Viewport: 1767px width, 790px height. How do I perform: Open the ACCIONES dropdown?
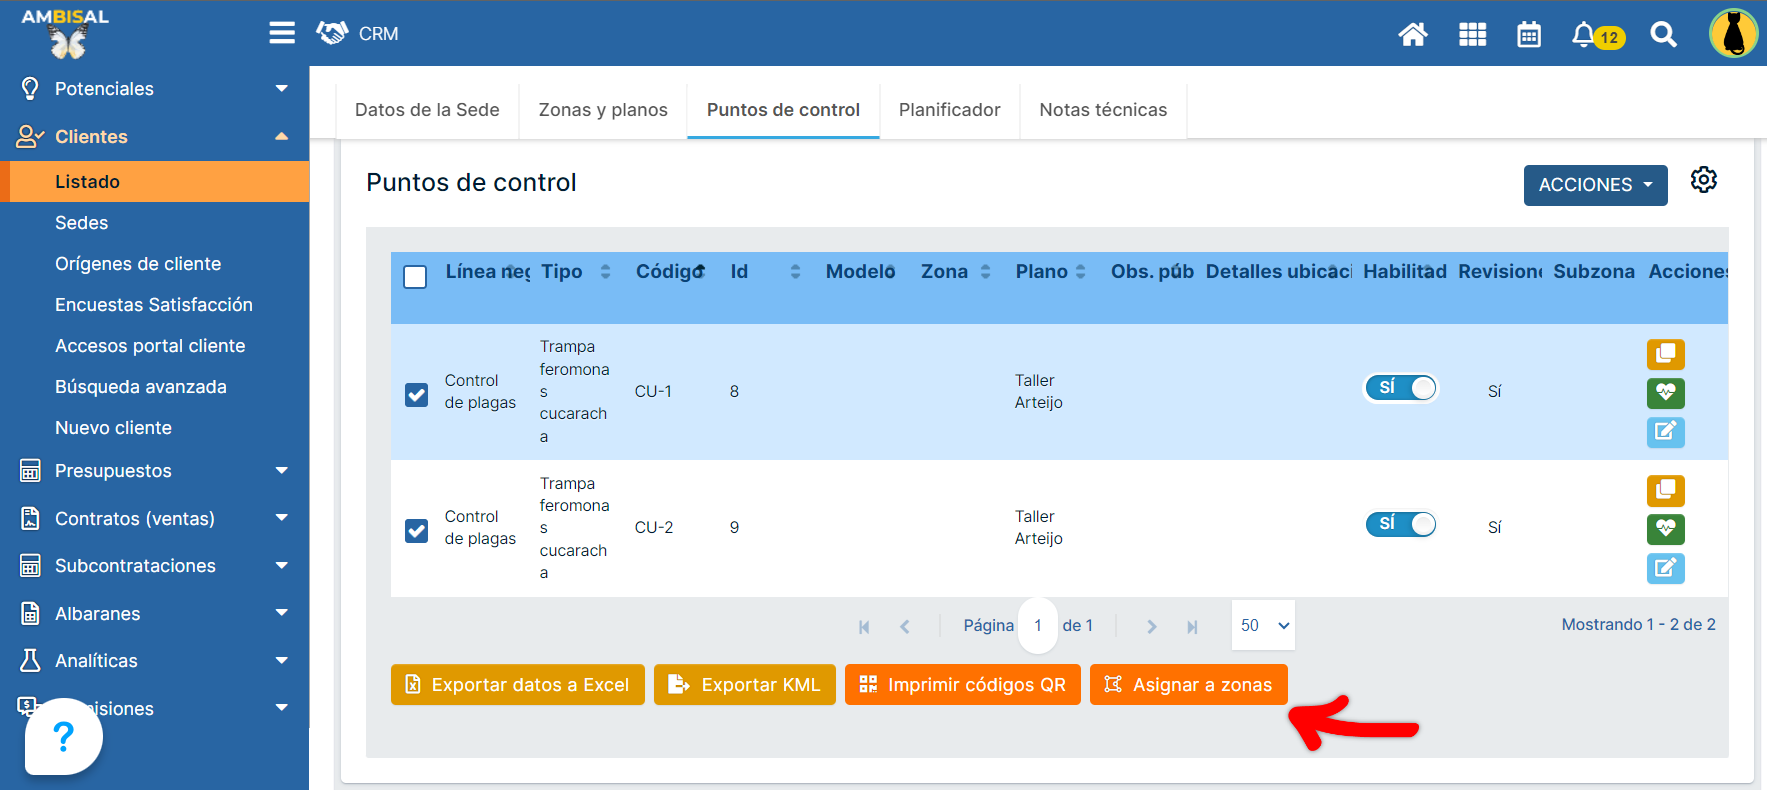(x=1594, y=185)
